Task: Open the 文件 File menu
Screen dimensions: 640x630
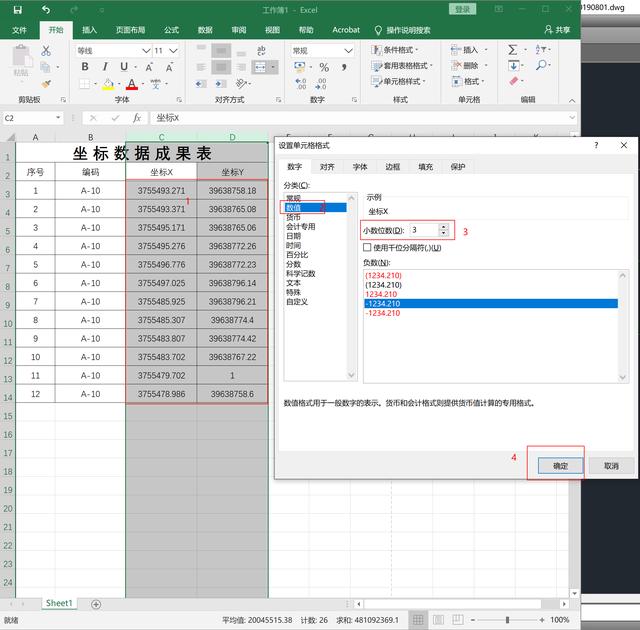Action: coord(19,30)
